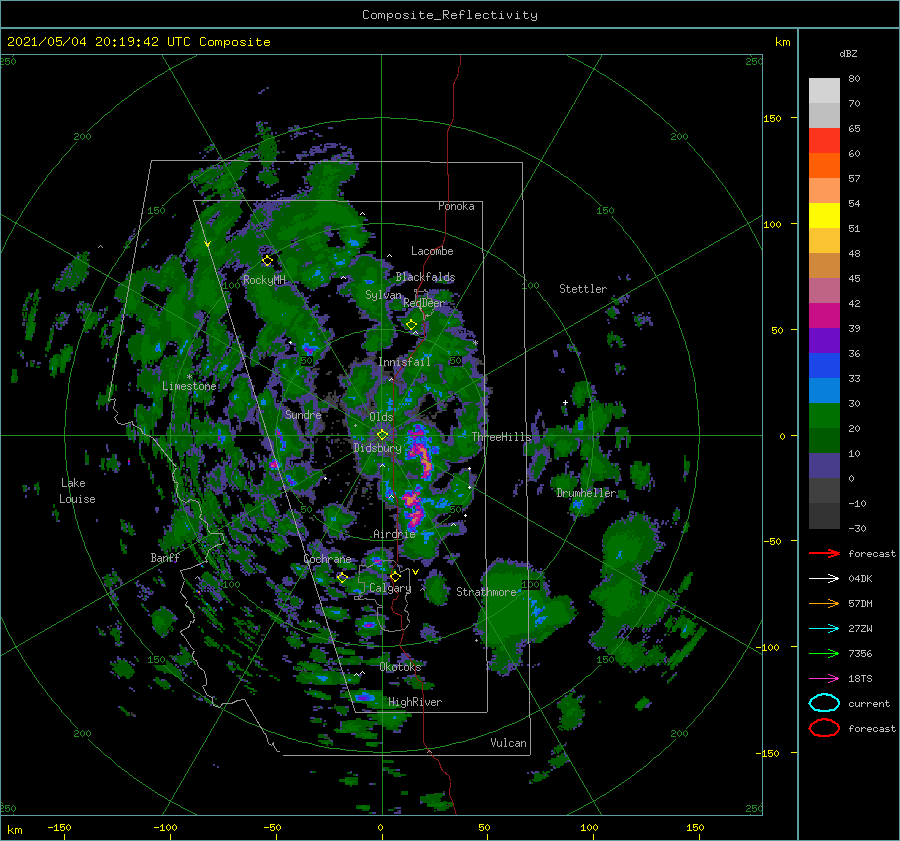Click the magenta storm cell north of Airdrie
The image size is (900, 841).
(413, 508)
